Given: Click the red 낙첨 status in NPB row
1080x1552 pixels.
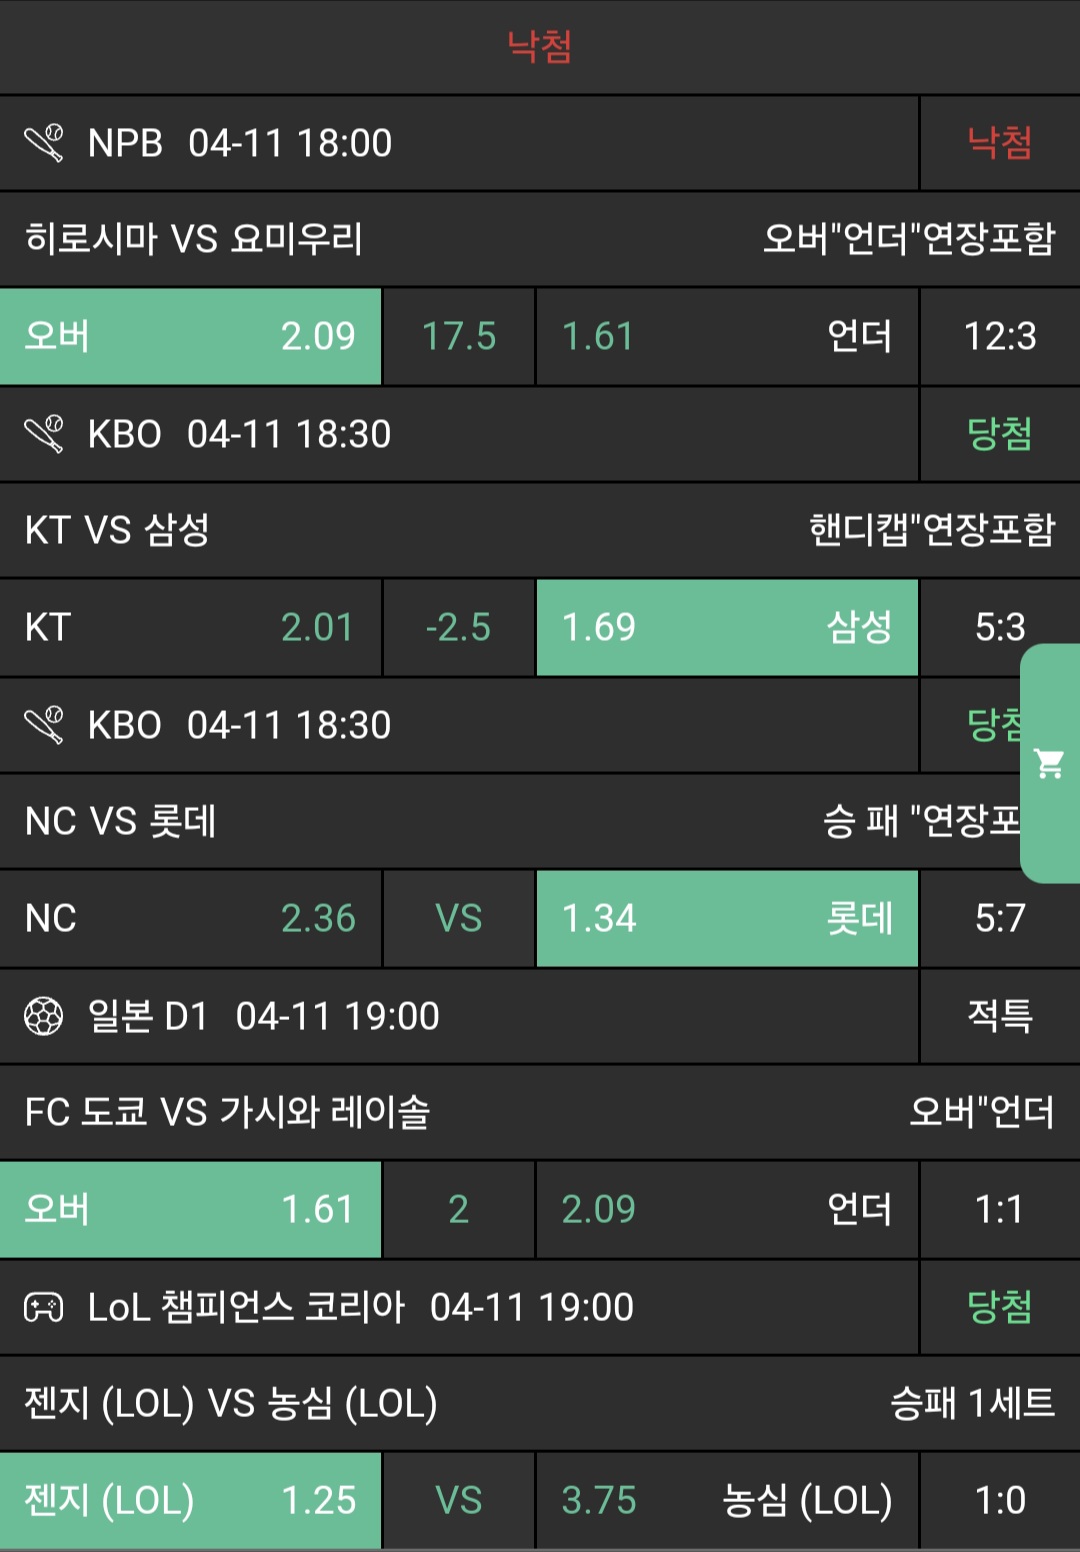Looking at the screenshot, I should pos(999,143).
